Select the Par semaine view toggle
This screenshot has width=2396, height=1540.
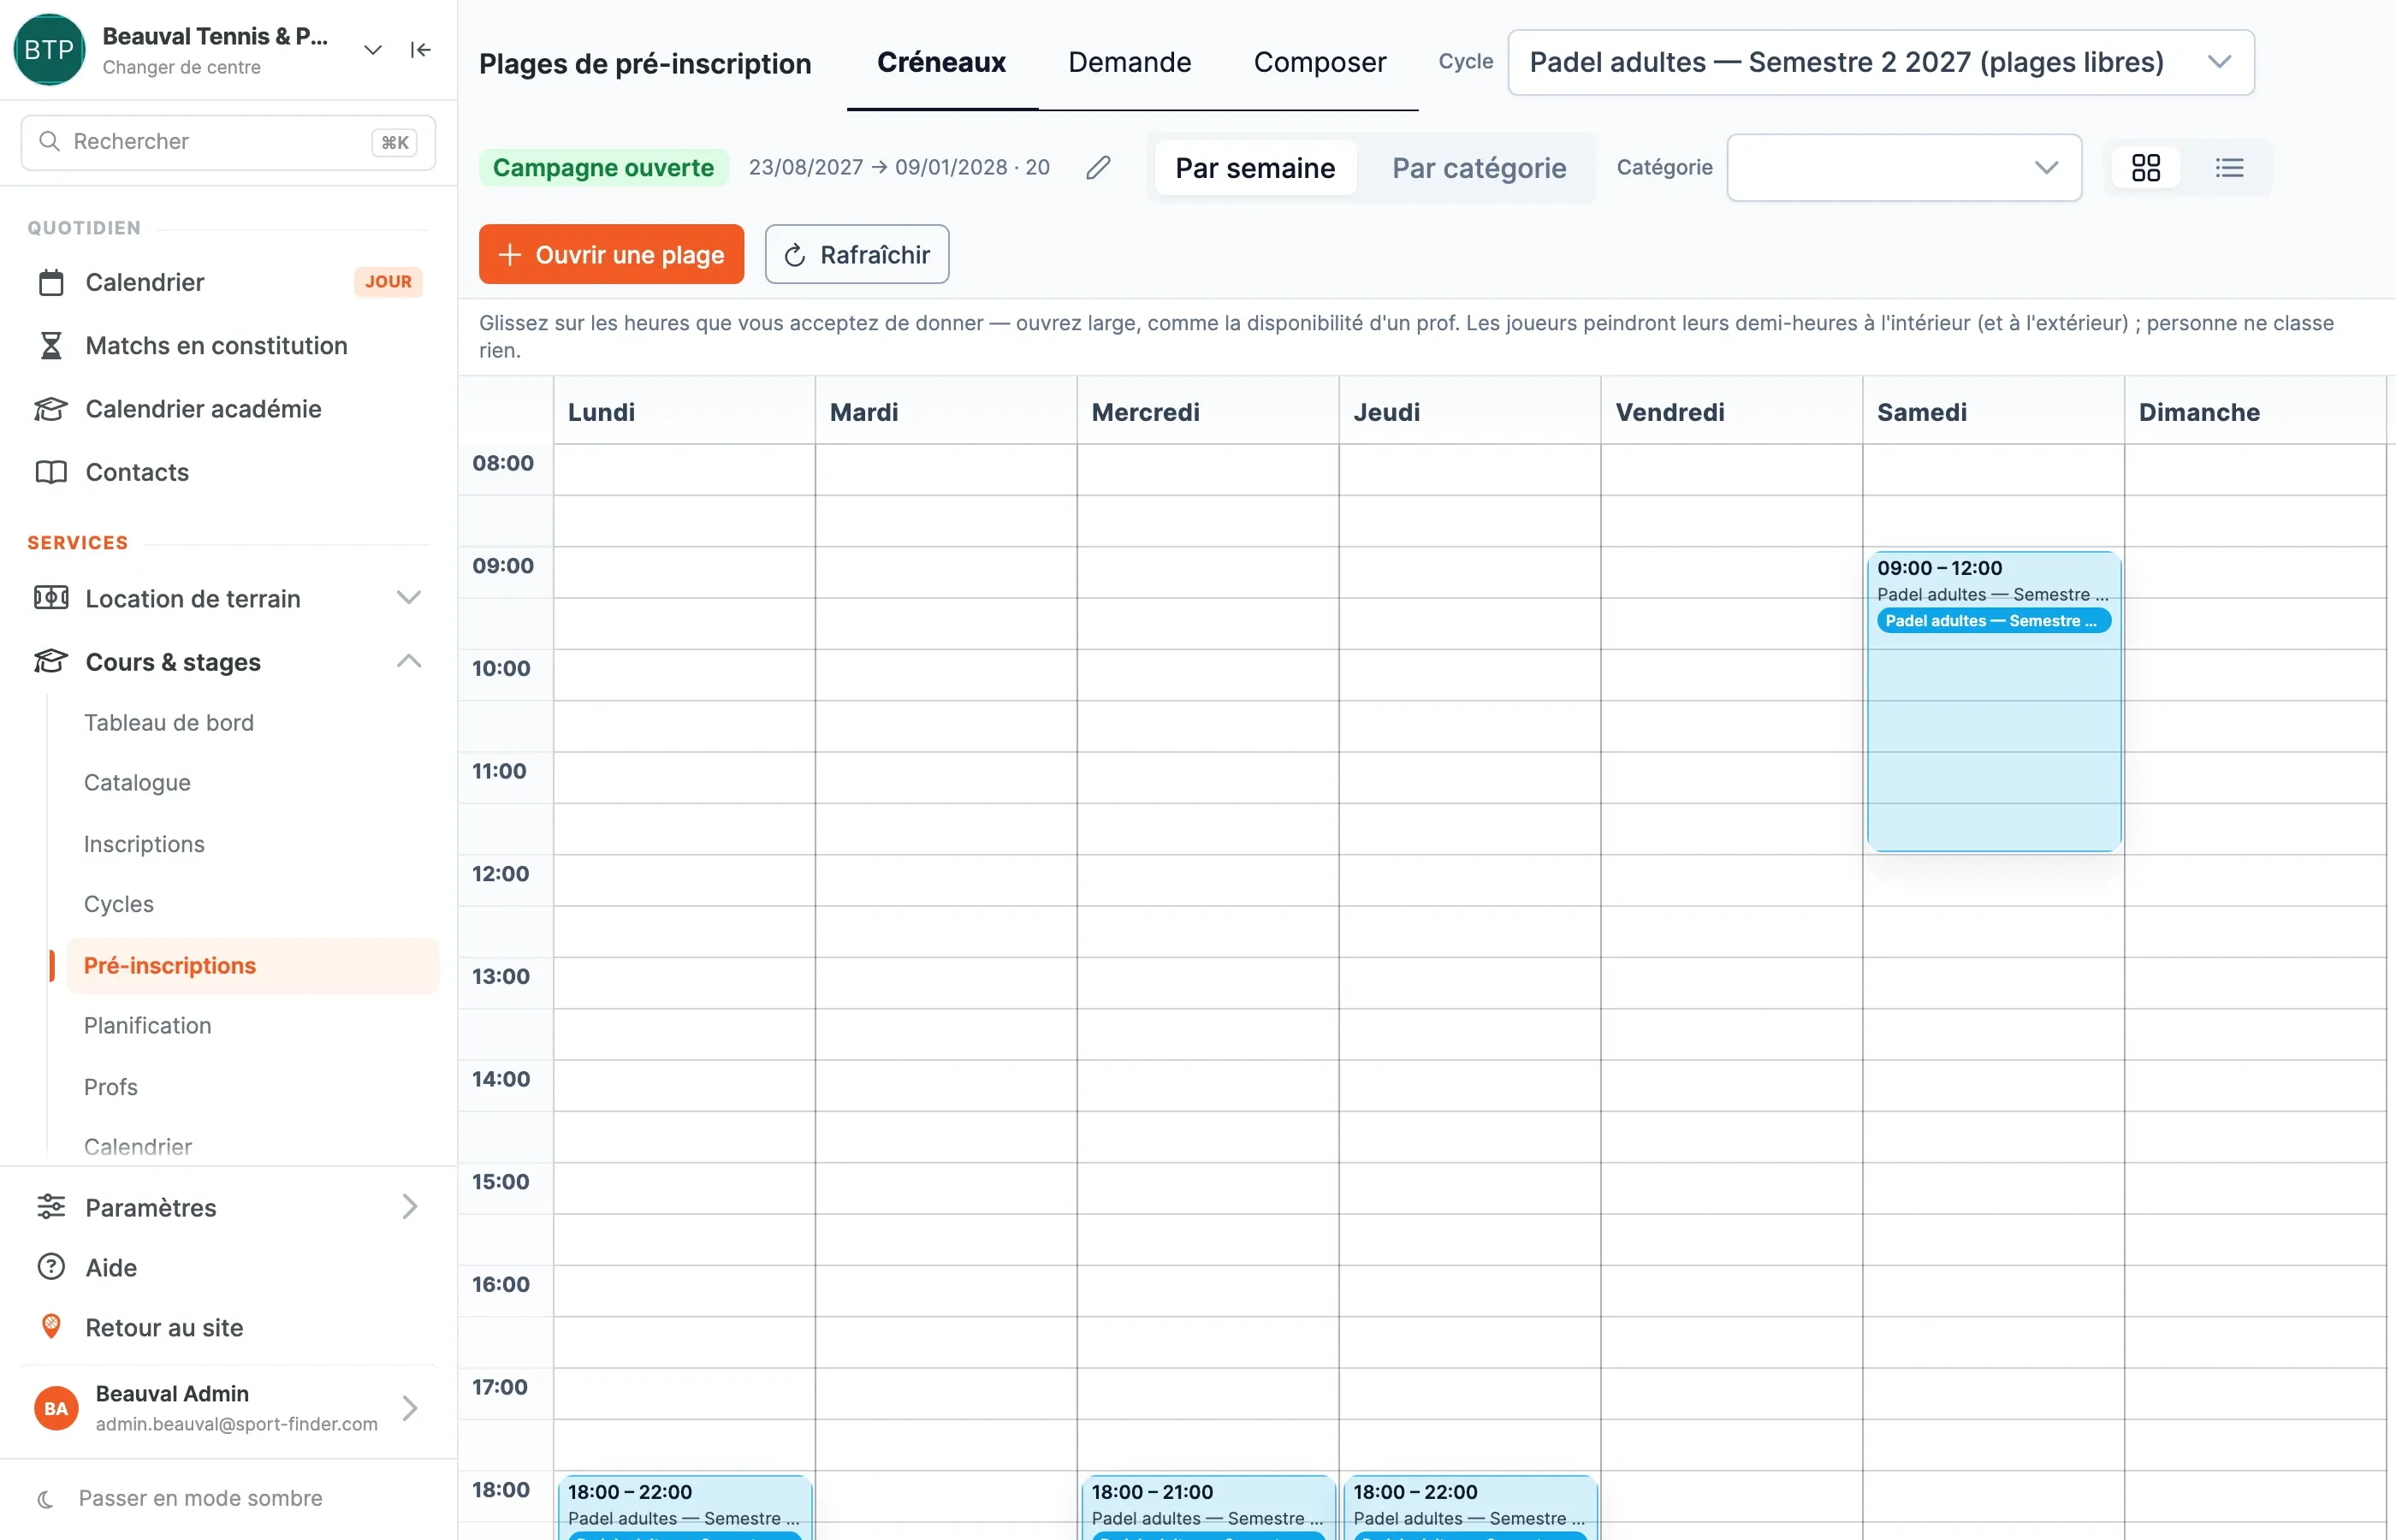1255,168
